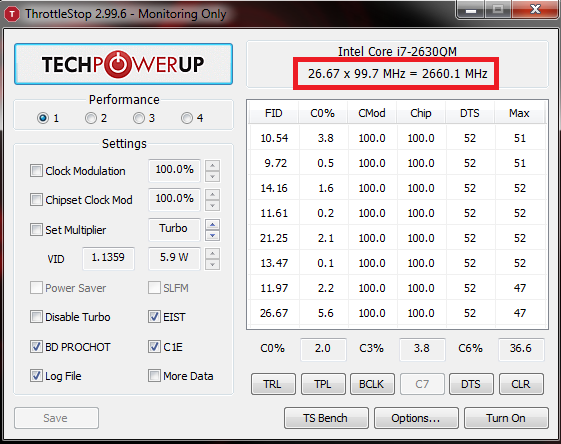Select Performance profile 3
The height and width of the screenshot is (444, 561).
[x=139, y=118]
